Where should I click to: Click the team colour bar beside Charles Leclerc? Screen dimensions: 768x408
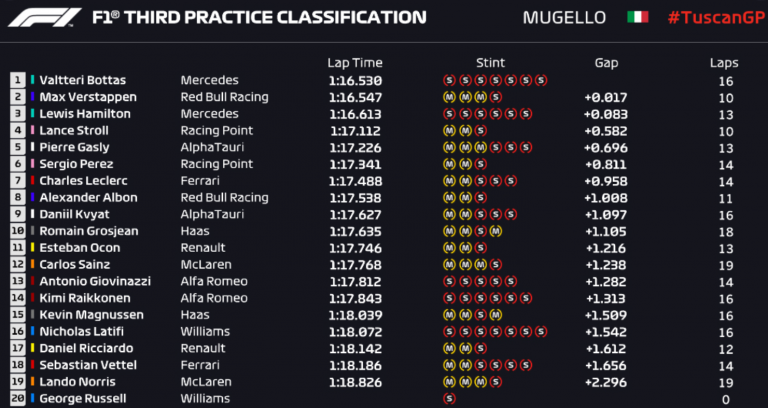point(33,181)
